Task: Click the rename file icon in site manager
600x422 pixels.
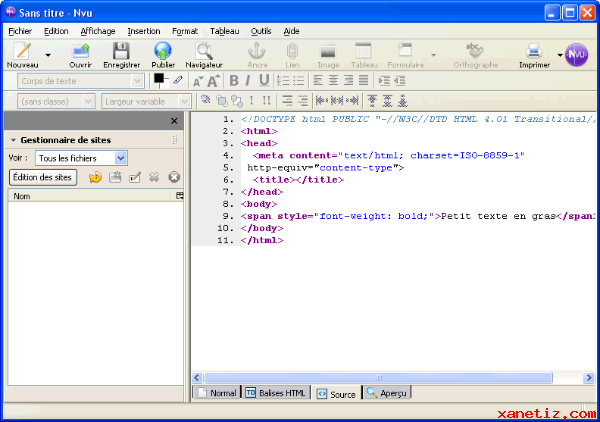Action: click(x=135, y=177)
